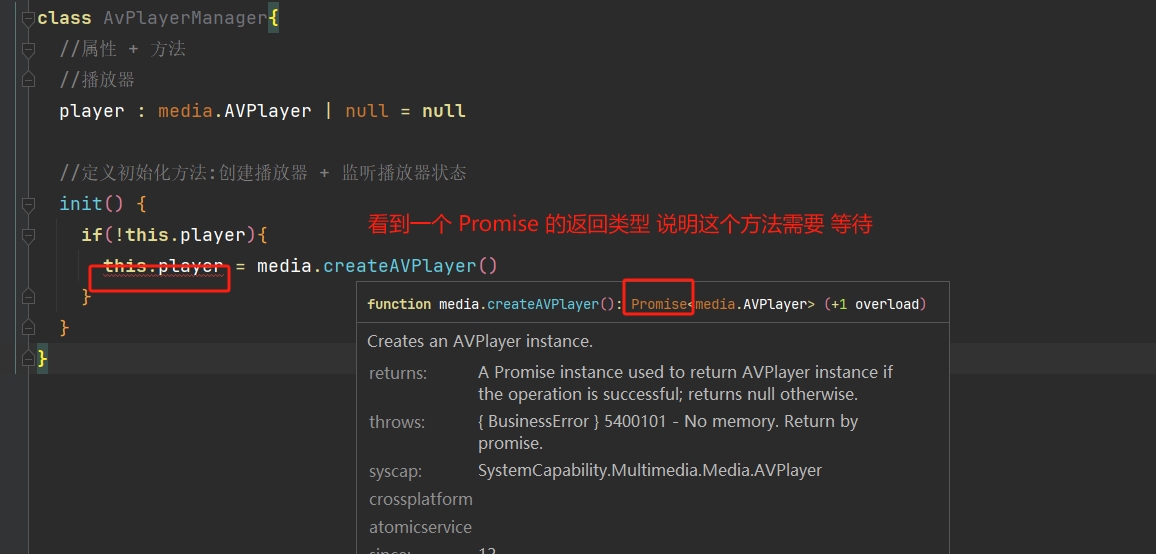Toggle fold marker beside the //属性 + 方法 comment
The image size is (1156, 554).
coord(28,49)
